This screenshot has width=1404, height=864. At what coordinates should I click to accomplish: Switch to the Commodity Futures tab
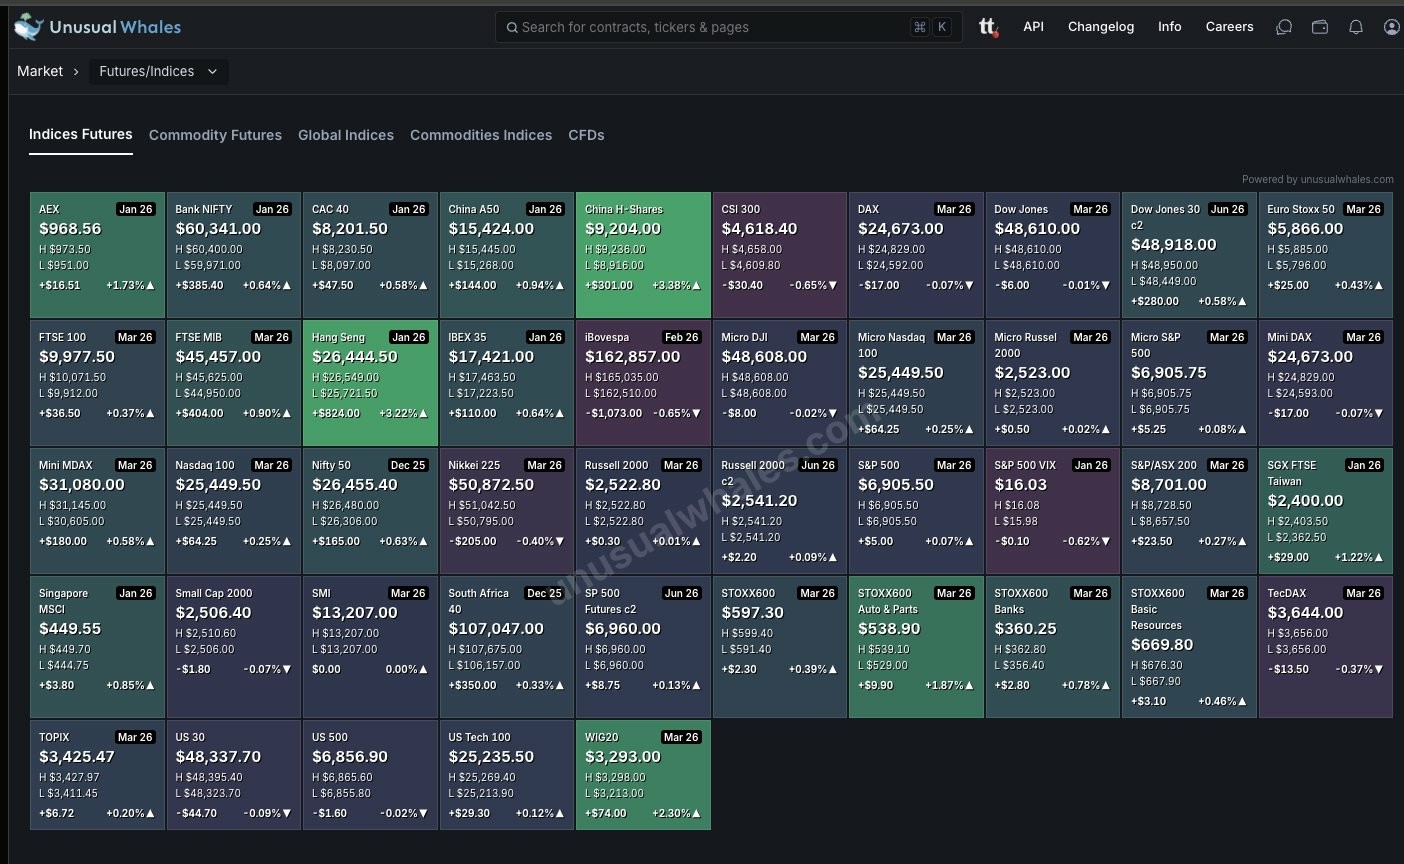pyautogui.click(x=215, y=135)
